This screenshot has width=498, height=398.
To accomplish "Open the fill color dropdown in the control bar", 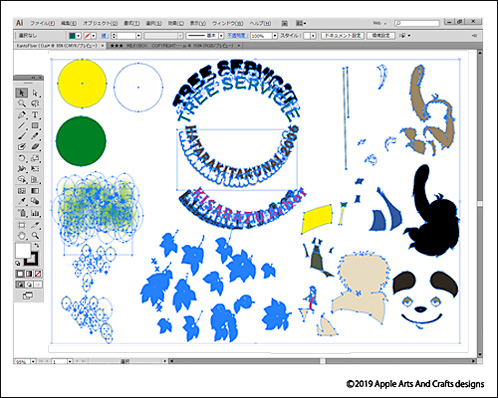I will pyautogui.click(x=79, y=36).
